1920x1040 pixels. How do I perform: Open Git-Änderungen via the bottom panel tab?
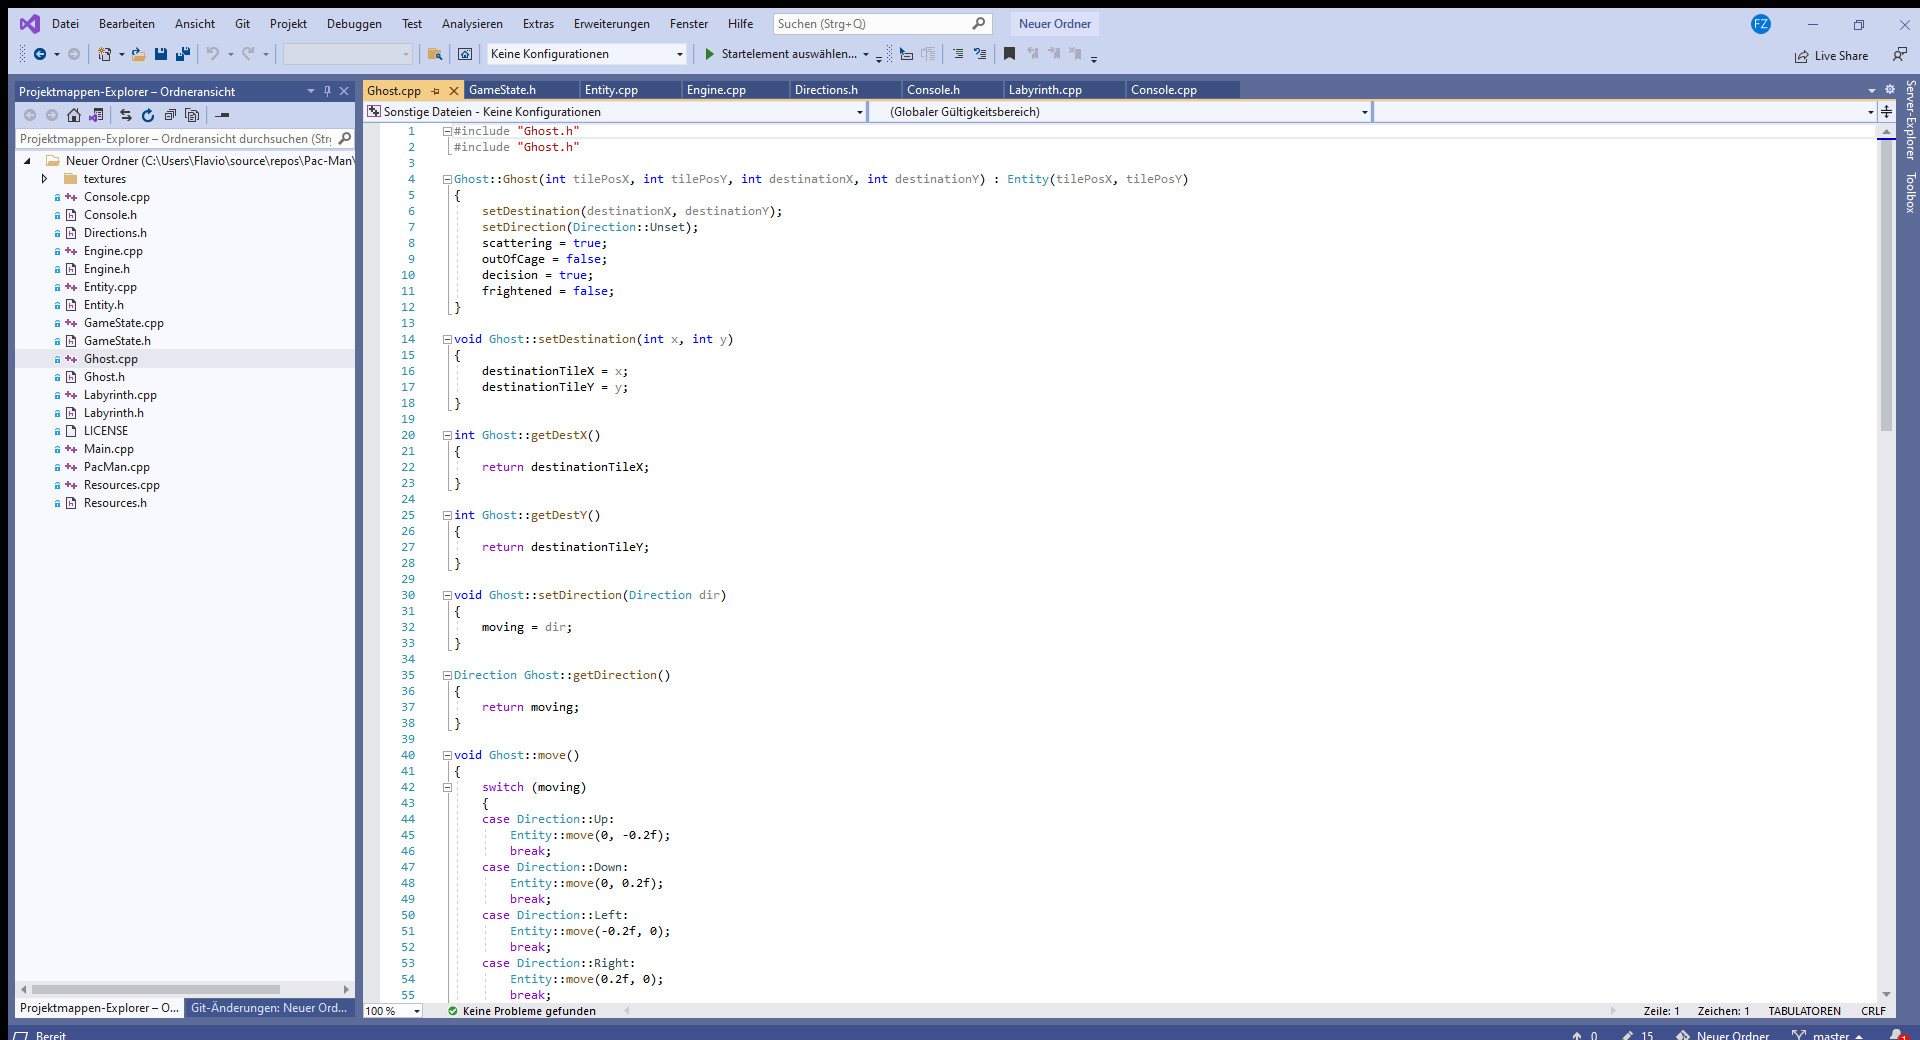(x=268, y=1009)
